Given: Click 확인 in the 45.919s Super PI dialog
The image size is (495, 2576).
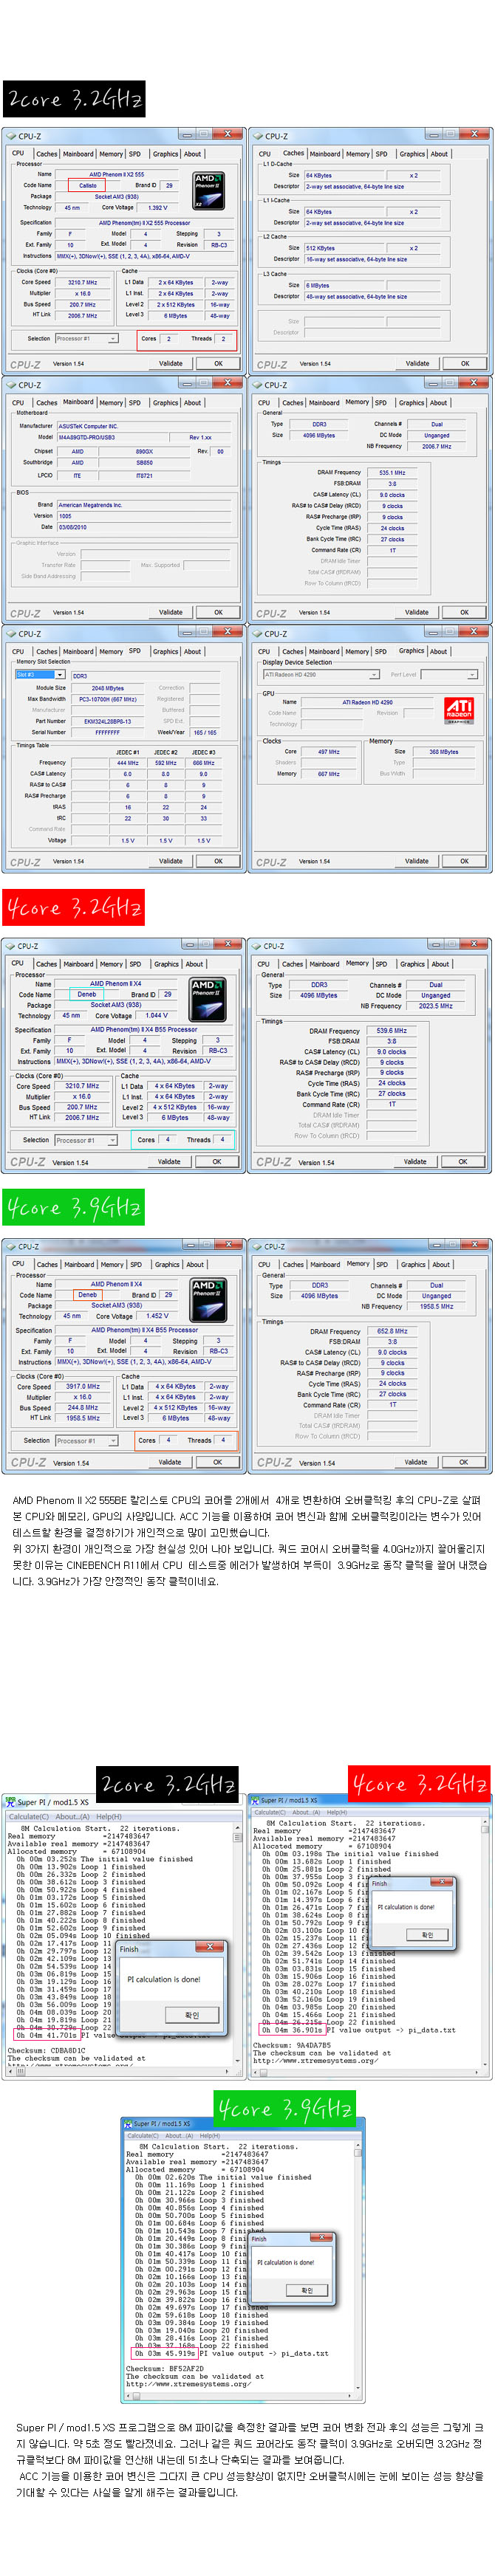Looking at the screenshot, I should click(x=307, y=2291).
